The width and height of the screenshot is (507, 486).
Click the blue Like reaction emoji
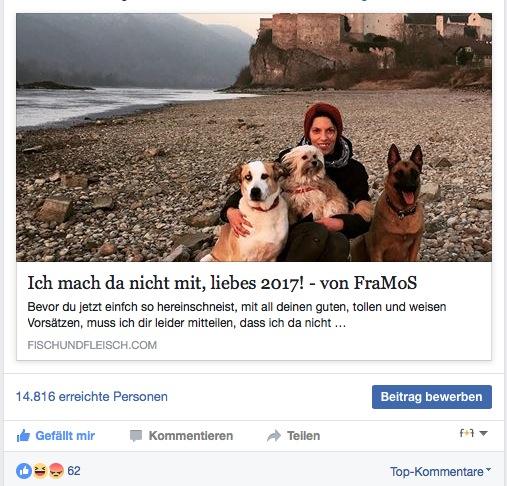[24, 471]
